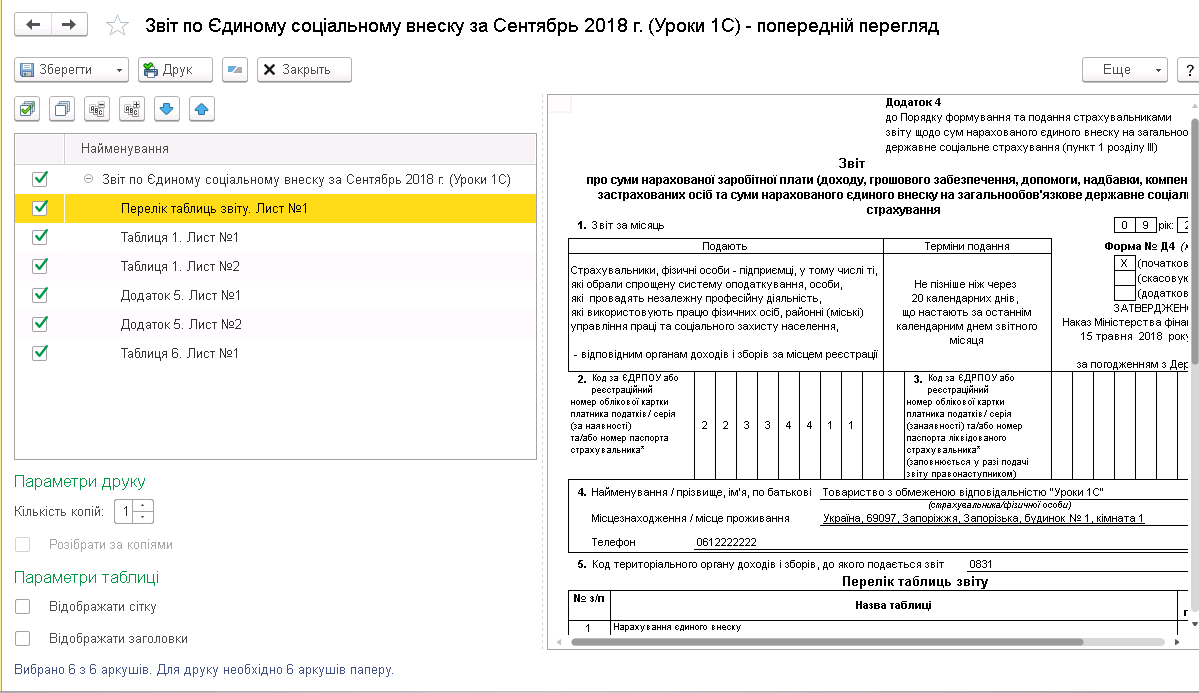Click the Подають header cell in preview
The width and height of the screenshot is (1199, 693).
pyautogui.click(x=725, y=246)
